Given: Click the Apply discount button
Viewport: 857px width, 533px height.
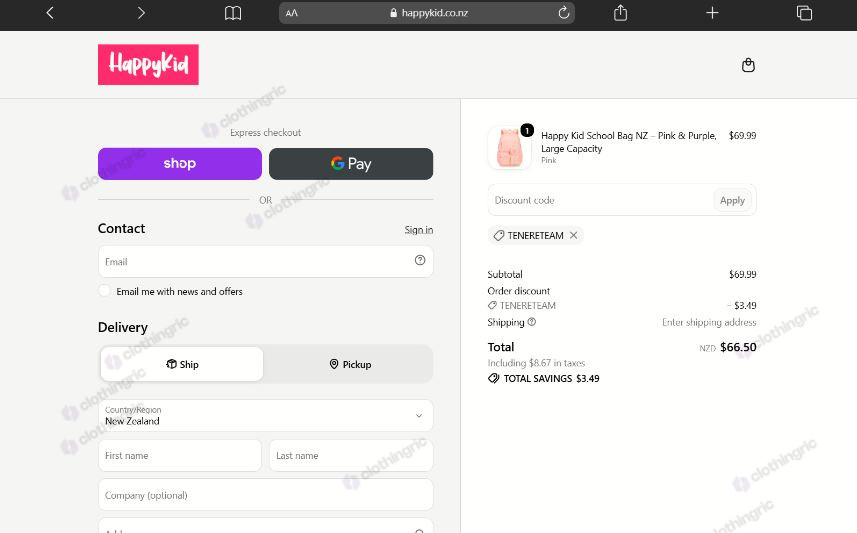Looking at the screenshot, I should [732, 200].
